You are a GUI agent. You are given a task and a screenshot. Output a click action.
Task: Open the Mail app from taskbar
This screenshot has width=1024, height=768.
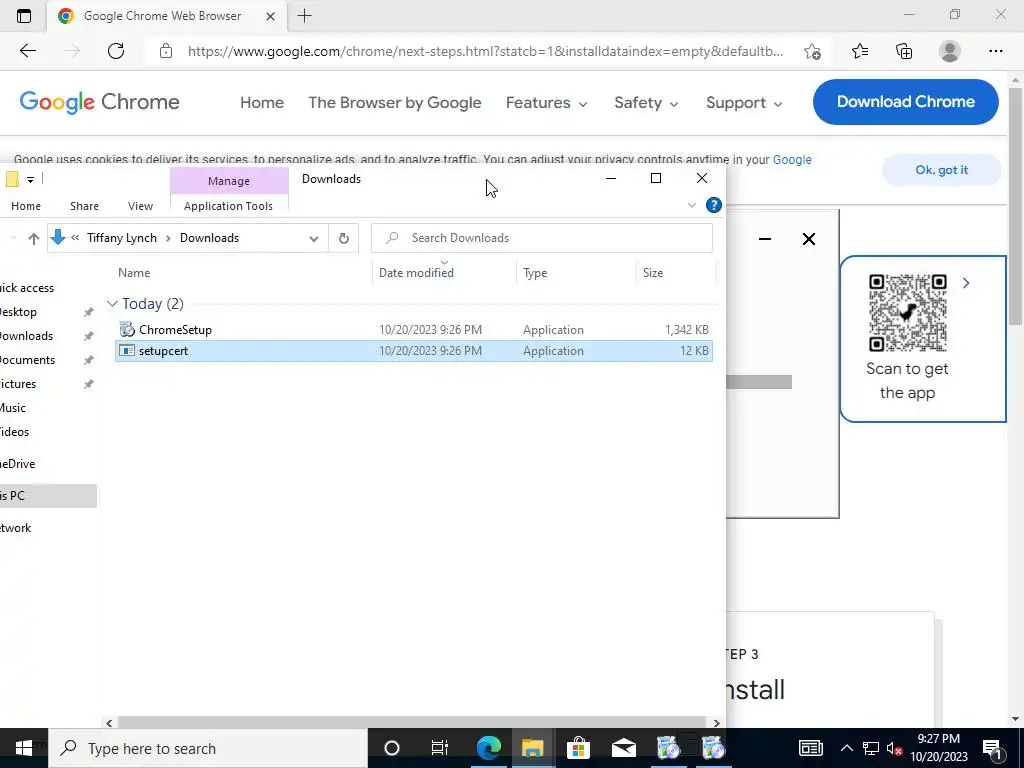pos(624,748)
